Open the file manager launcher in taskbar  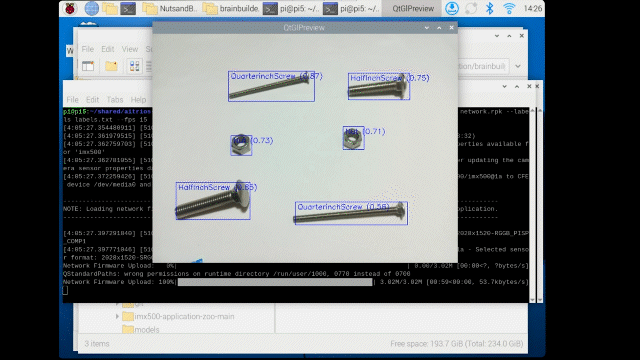click(110, 9)
